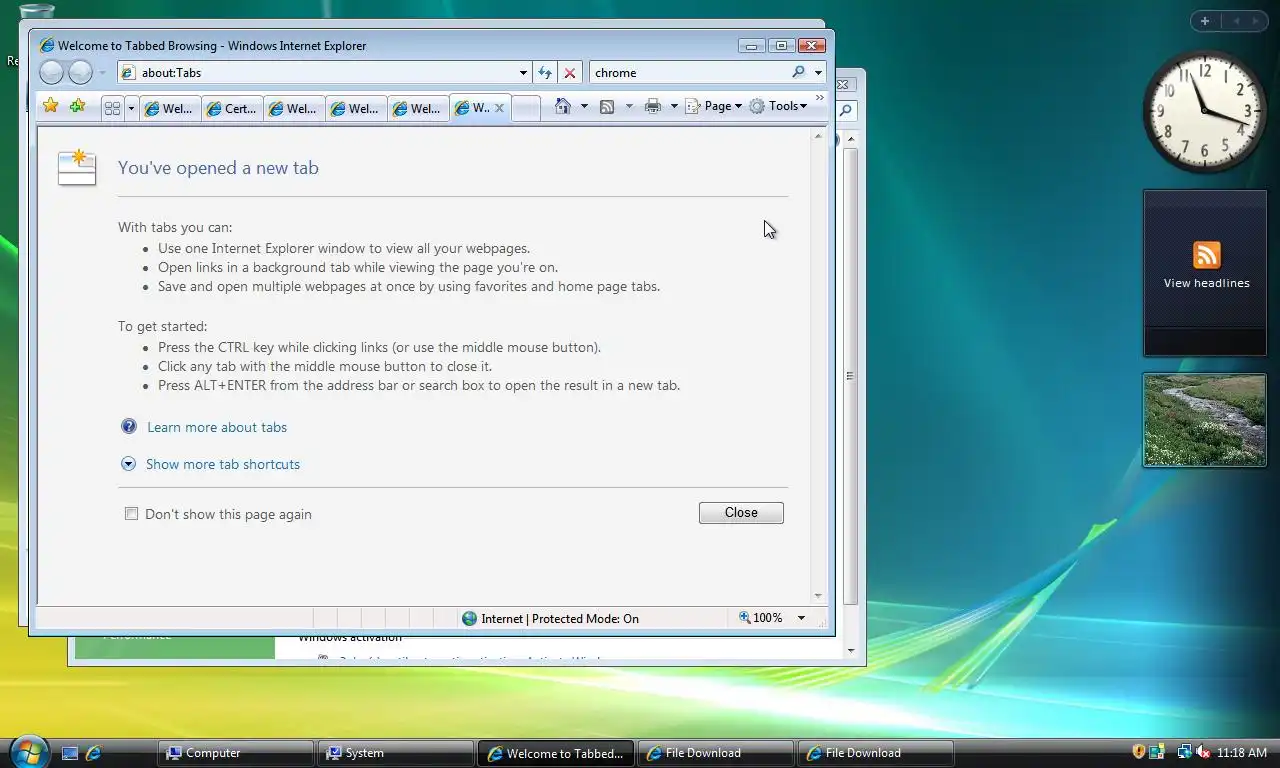Click the page scroll down arrow in Internet Explorer
The width and height of the screenshot is (1280, 768).
[818, 596]
